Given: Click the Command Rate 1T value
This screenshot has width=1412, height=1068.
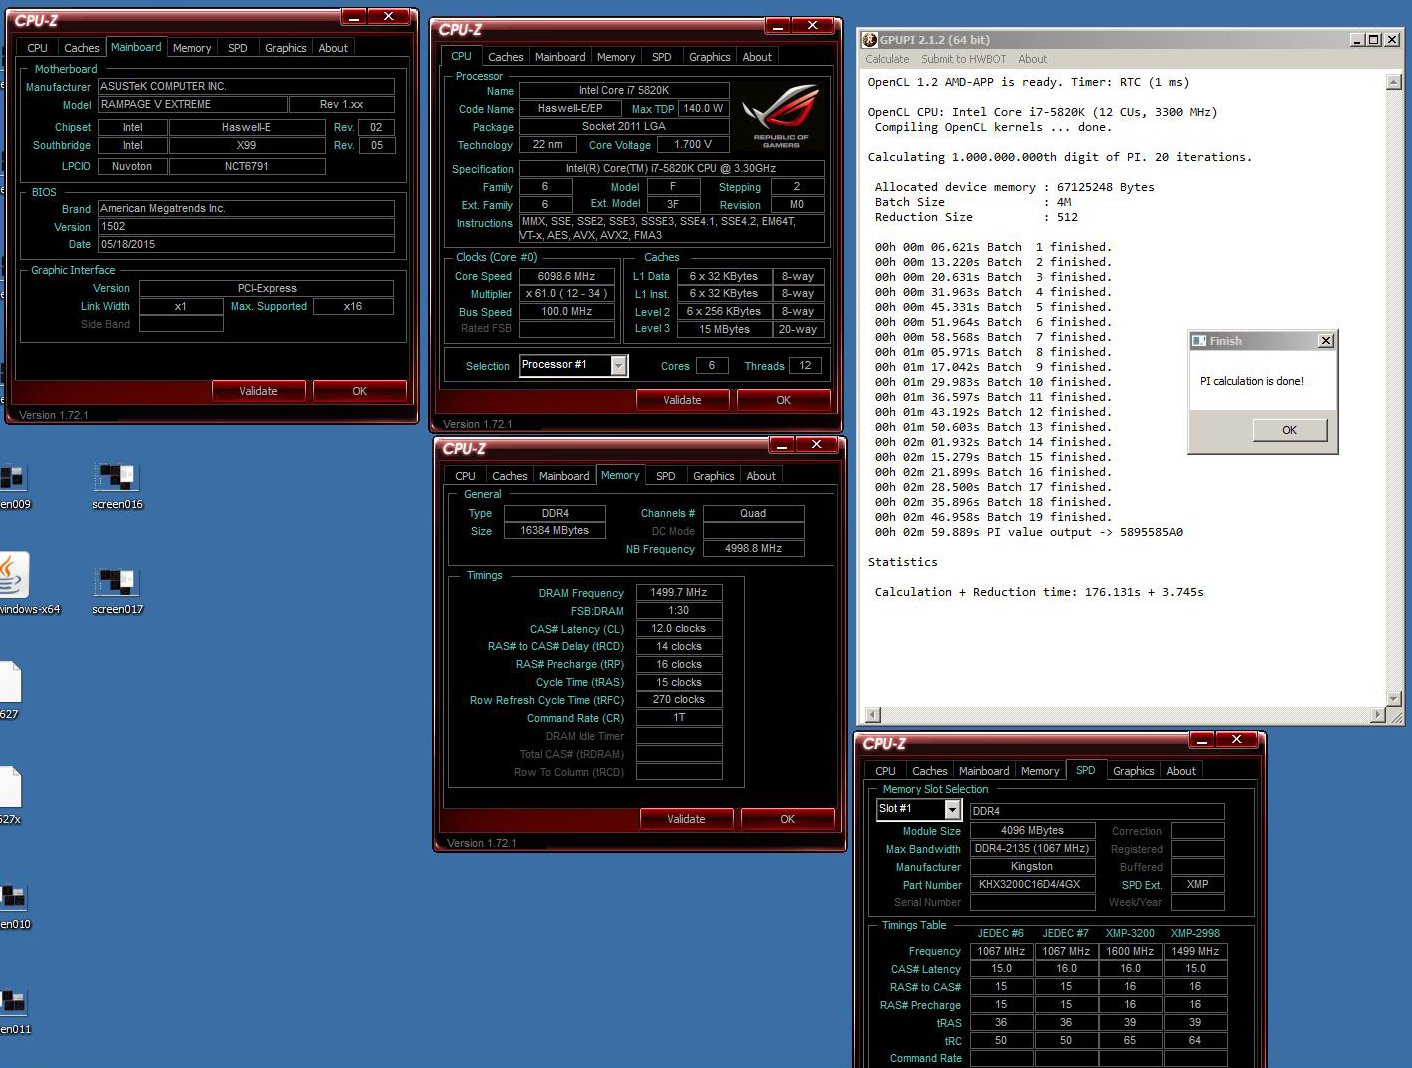Looking at the screenshot, I should pos(679,717).
